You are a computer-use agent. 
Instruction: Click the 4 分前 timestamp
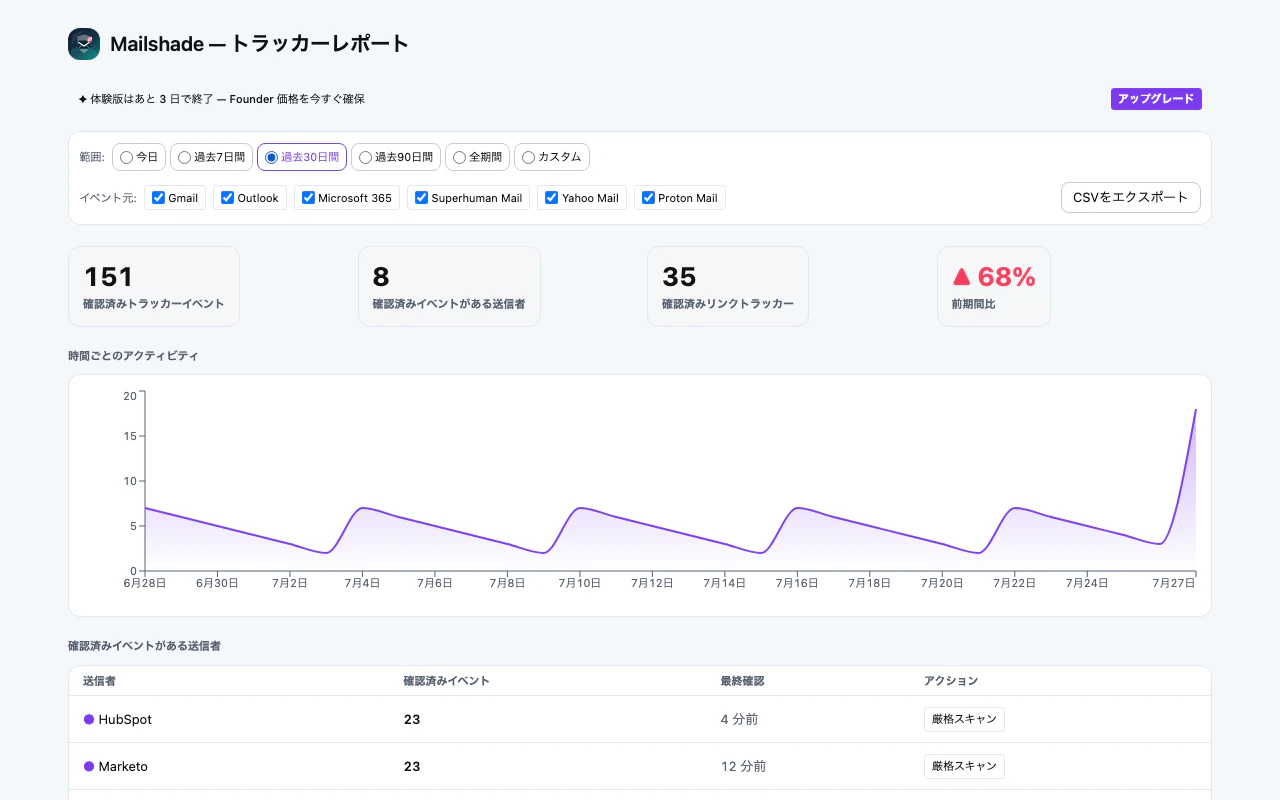point(739,719)
